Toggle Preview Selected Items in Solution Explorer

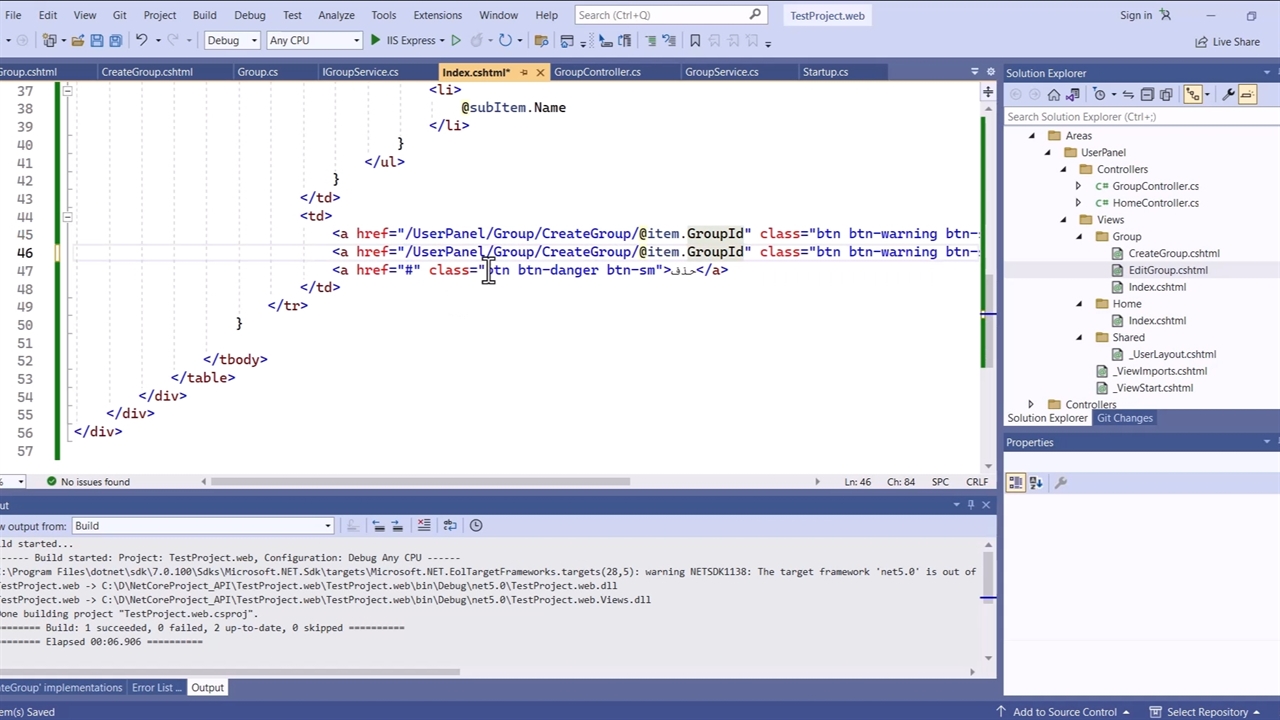pyautogui.click(x=1247, y=95)
